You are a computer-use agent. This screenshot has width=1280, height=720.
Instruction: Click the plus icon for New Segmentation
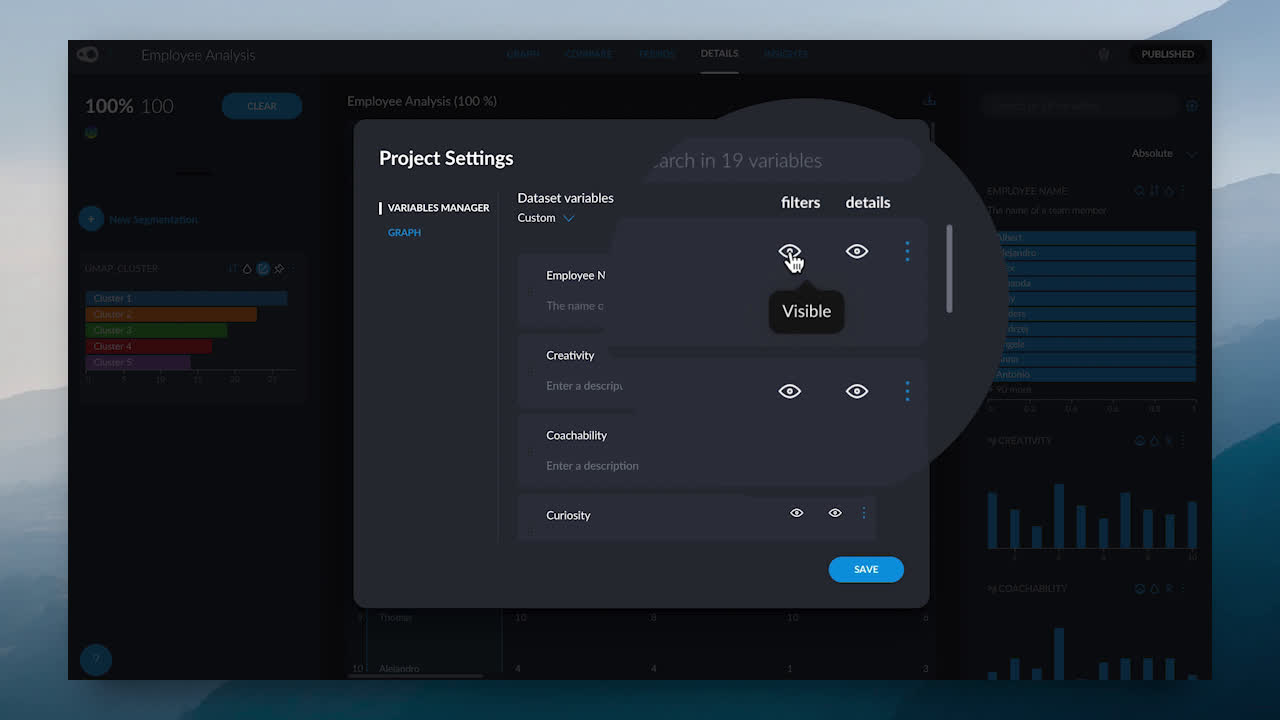[91, 218]
